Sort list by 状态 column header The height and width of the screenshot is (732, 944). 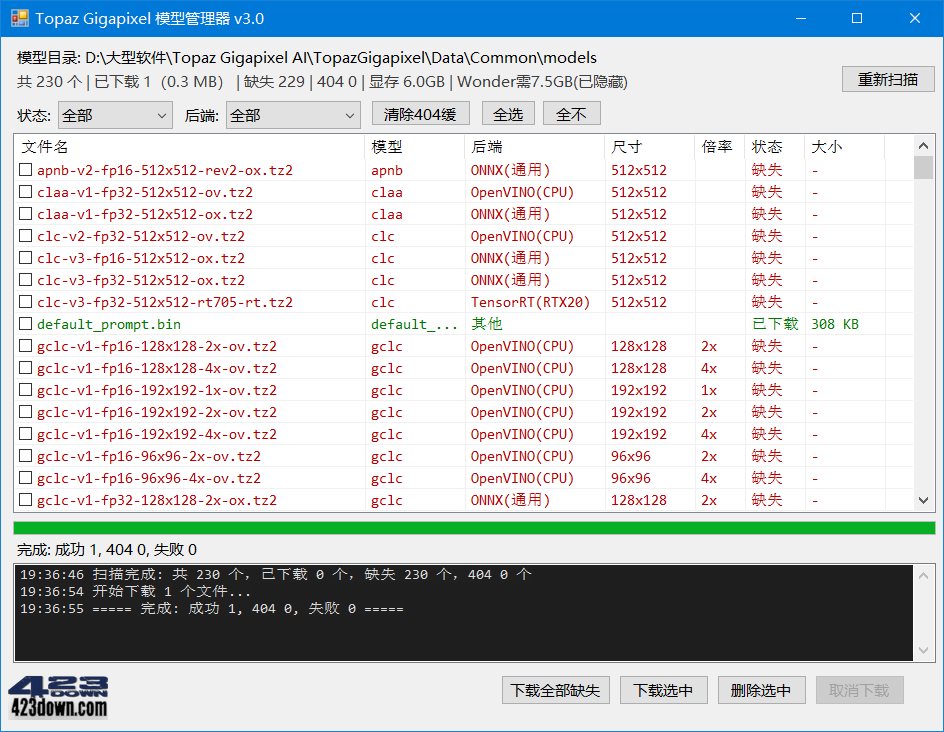pos(775,147)
